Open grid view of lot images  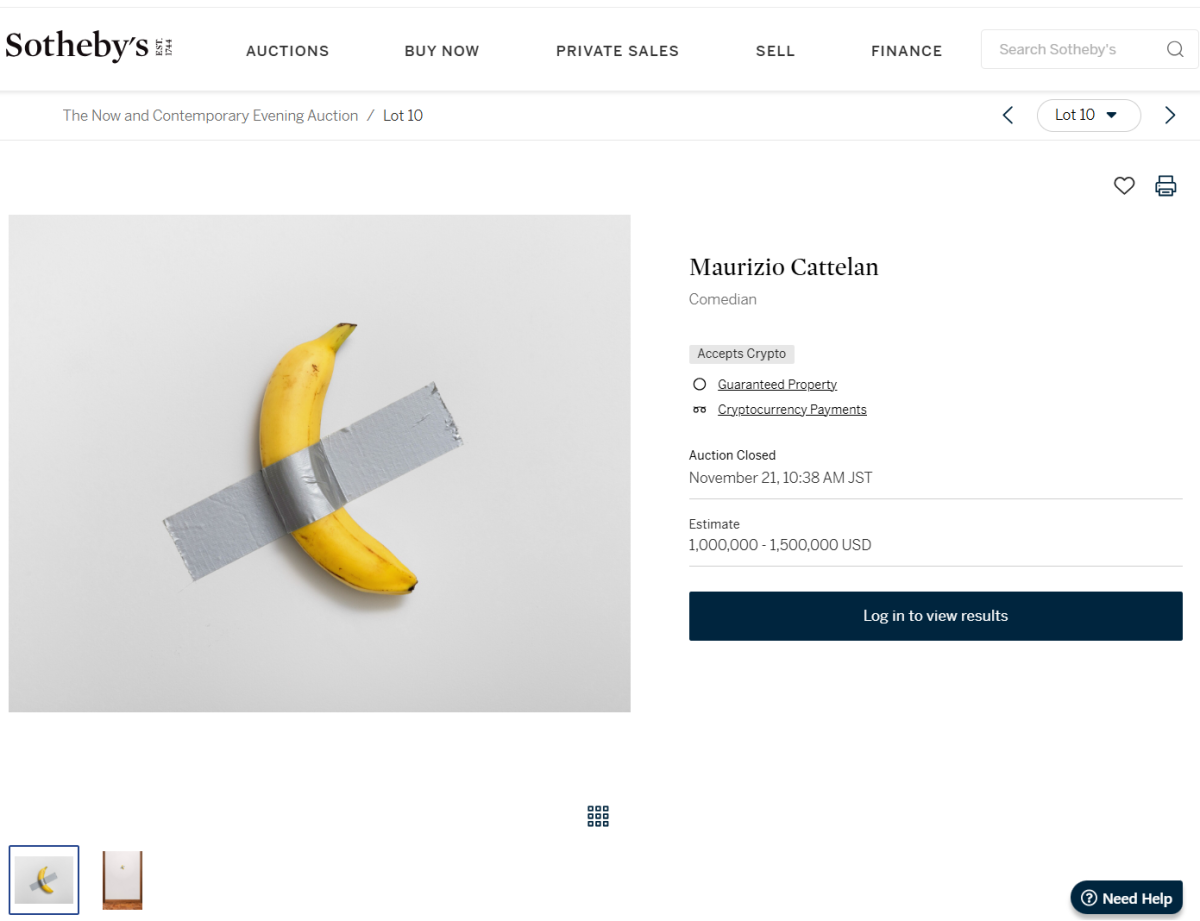pos(597,816)
